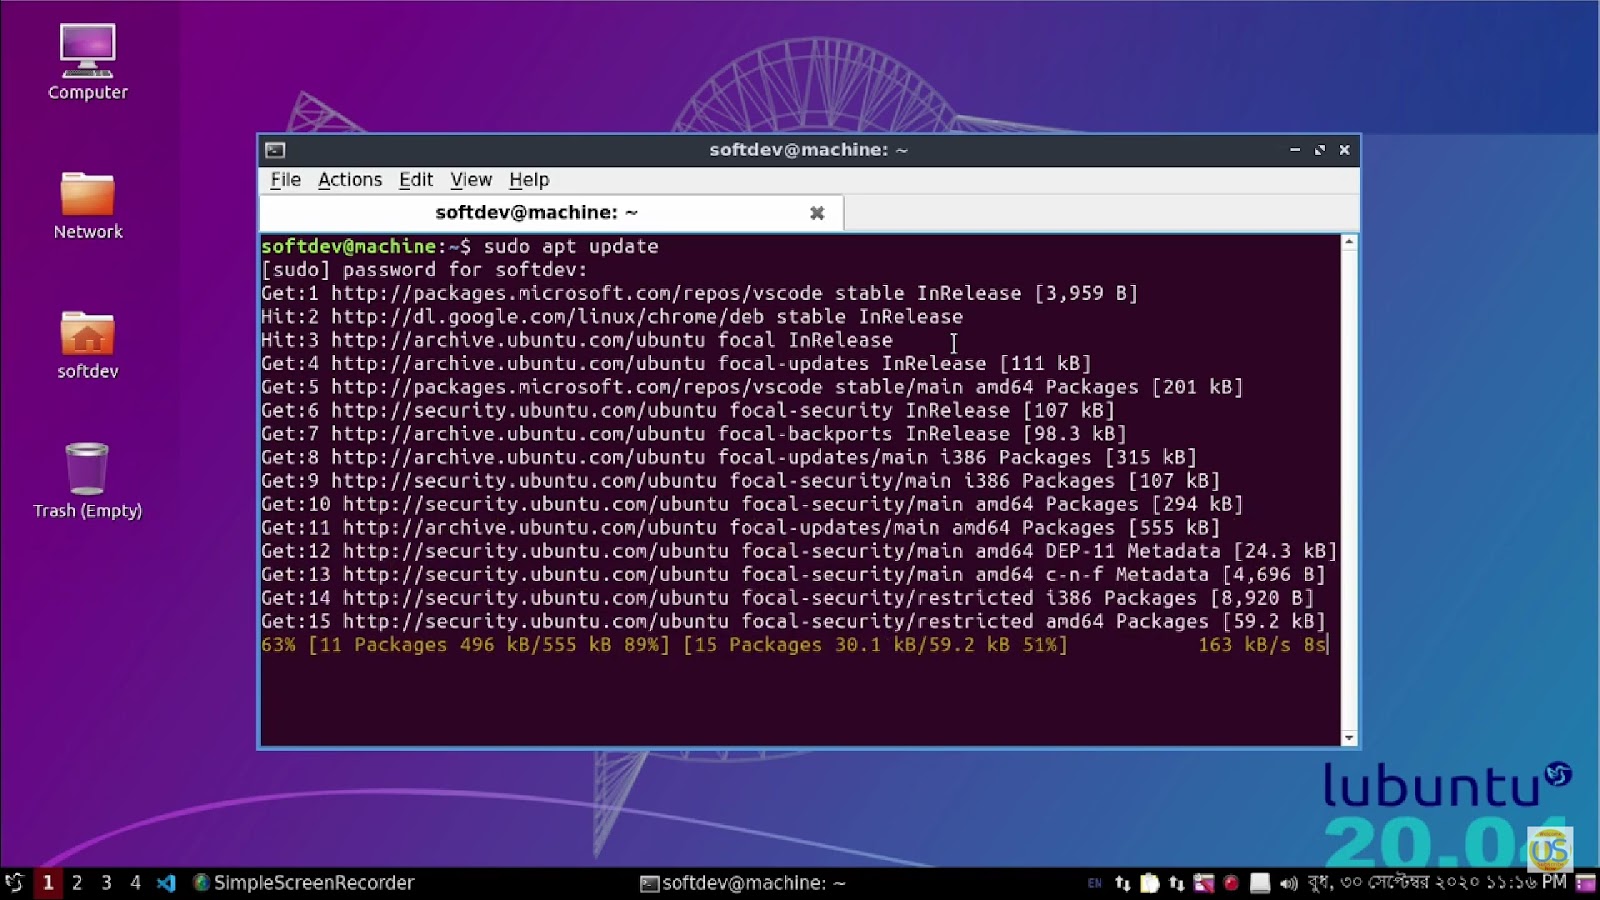Open the Lubuntu application menu button
1600x900 pixels.
pyautogui.click(x=14, y=882)
